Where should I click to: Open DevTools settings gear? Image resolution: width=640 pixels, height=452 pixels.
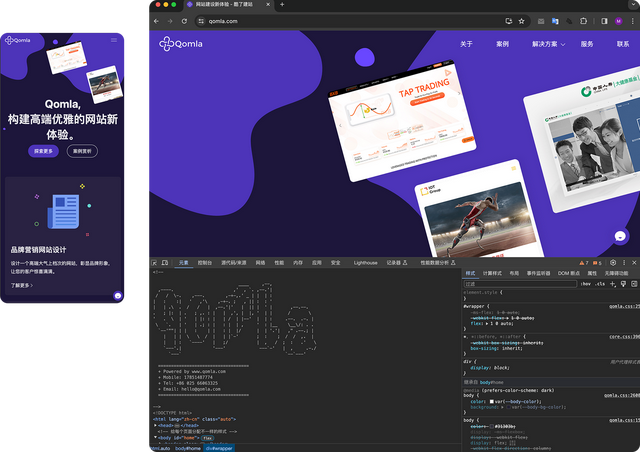[613, 263]
